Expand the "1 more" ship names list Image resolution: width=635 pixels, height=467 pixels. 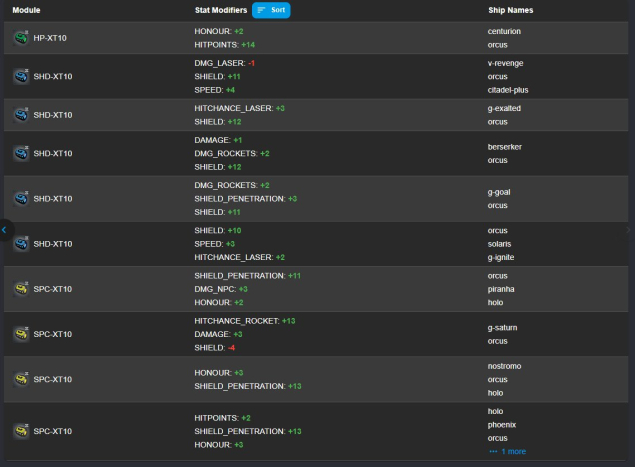510,452
